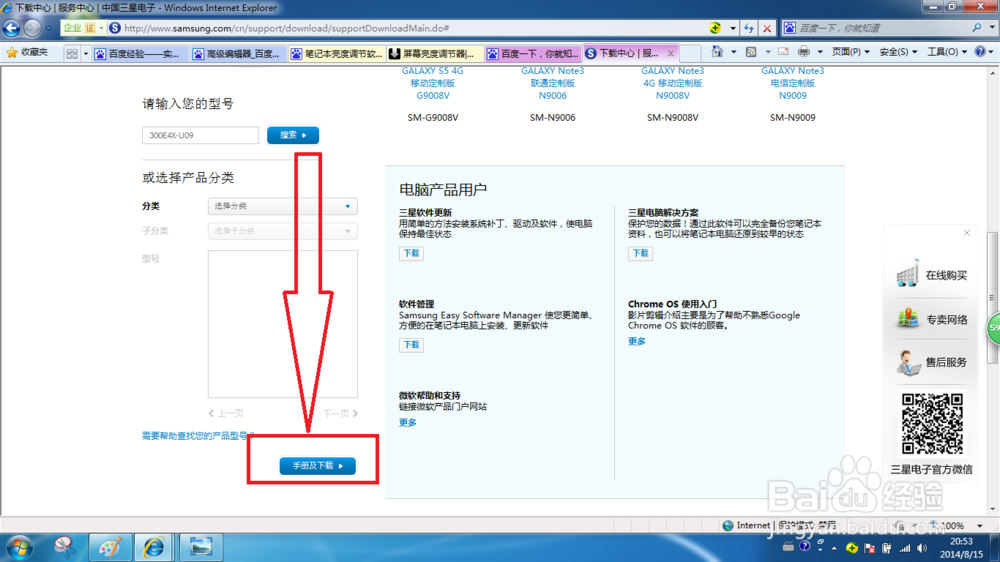This screenshot has height=562, width=1000.
Task: Click 更多 under 微软帮助和支持
Action: [x=408, y=422]
